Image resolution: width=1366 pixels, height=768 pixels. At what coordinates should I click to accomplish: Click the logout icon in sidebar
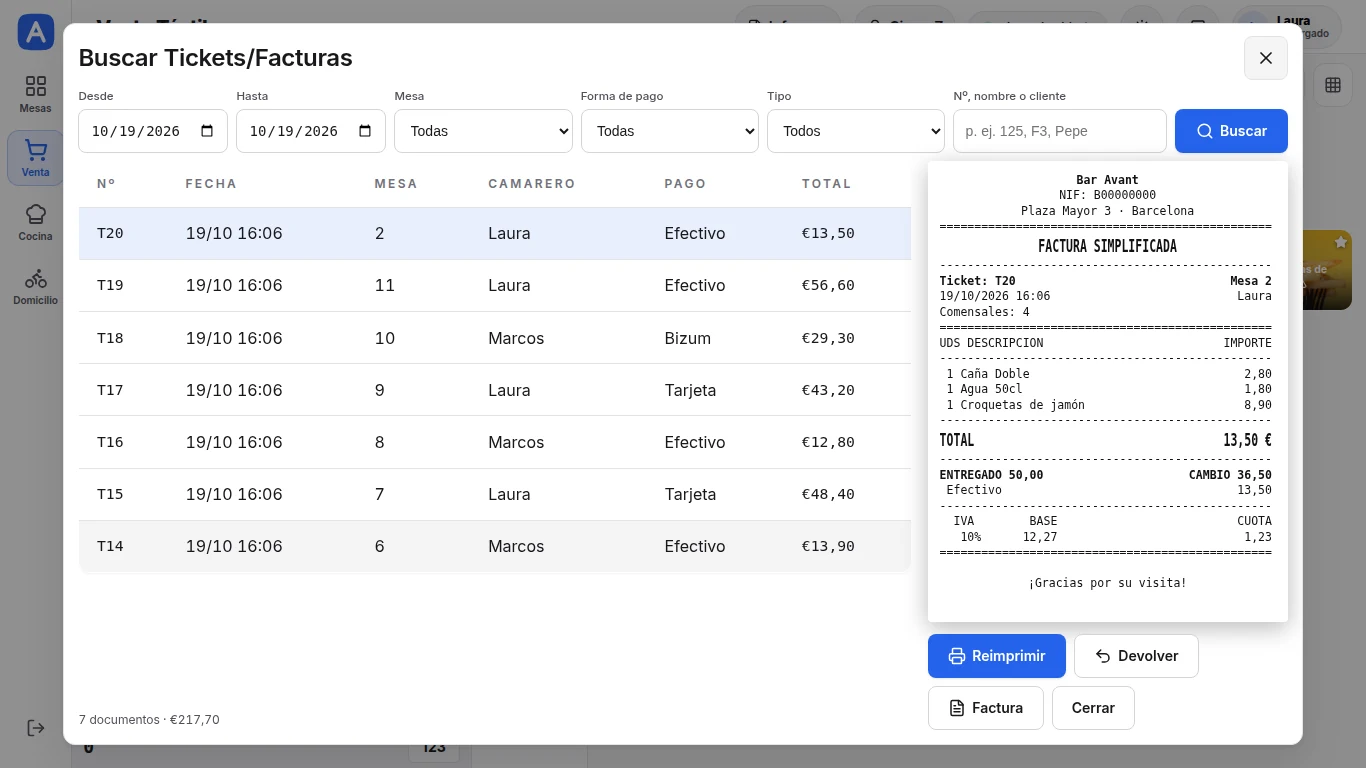pyautogui.click(x=35, y=728)
